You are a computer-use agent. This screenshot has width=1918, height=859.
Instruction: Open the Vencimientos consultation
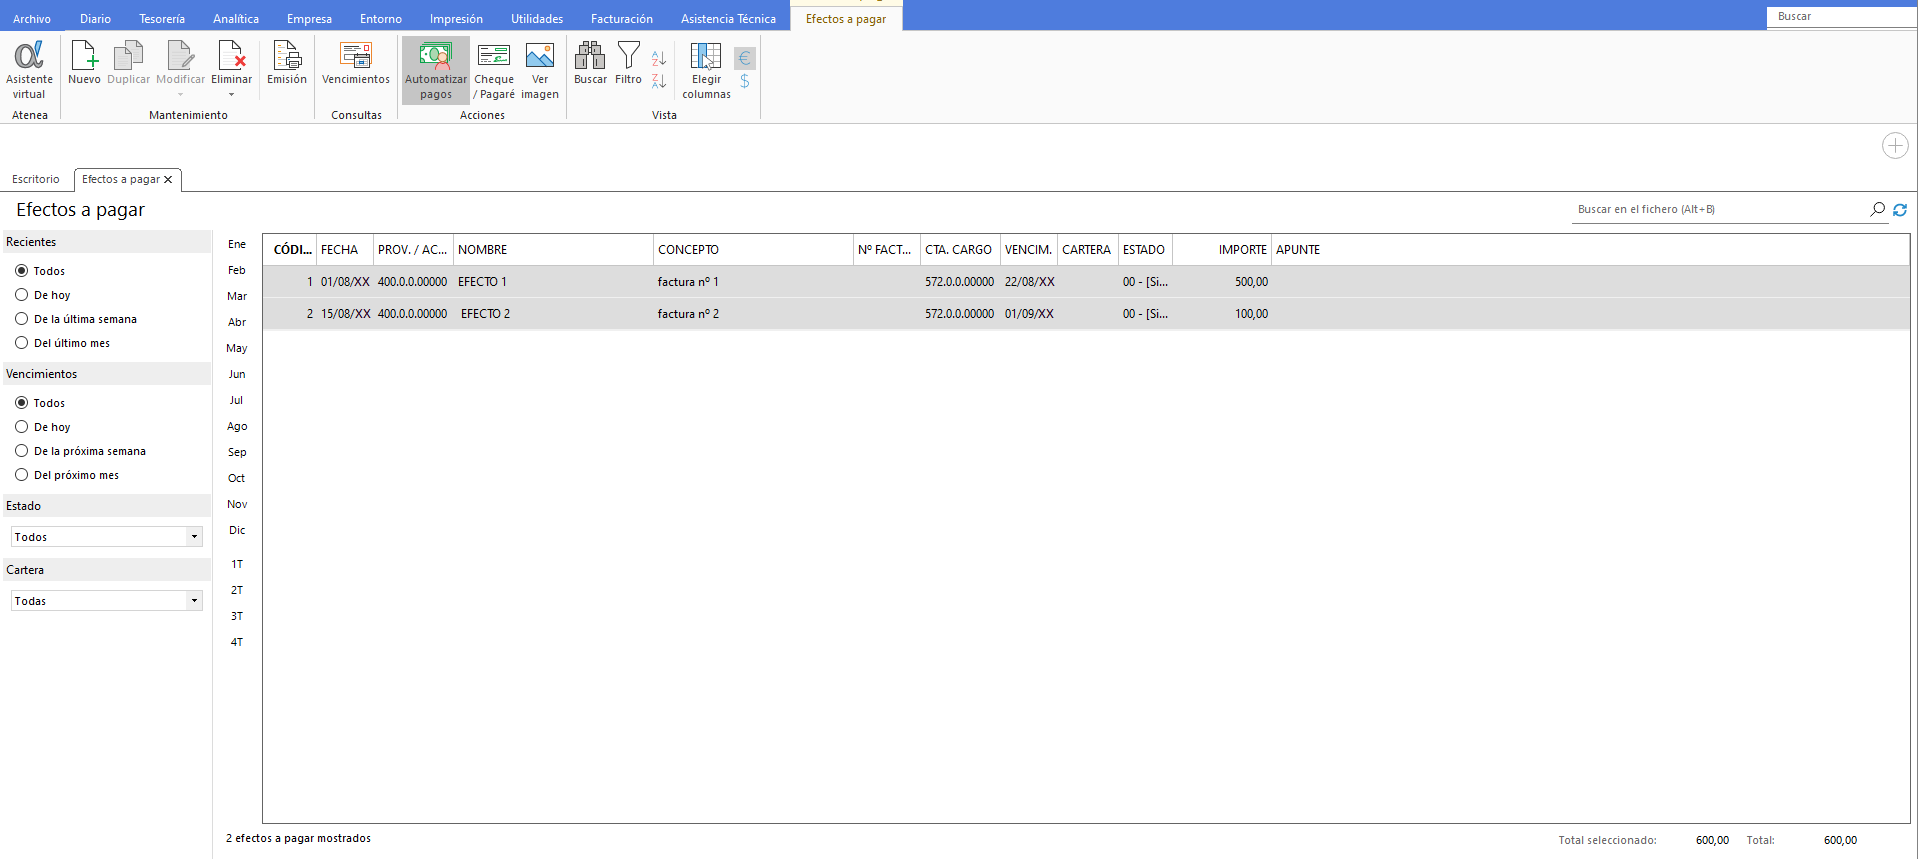pos(356,63)
